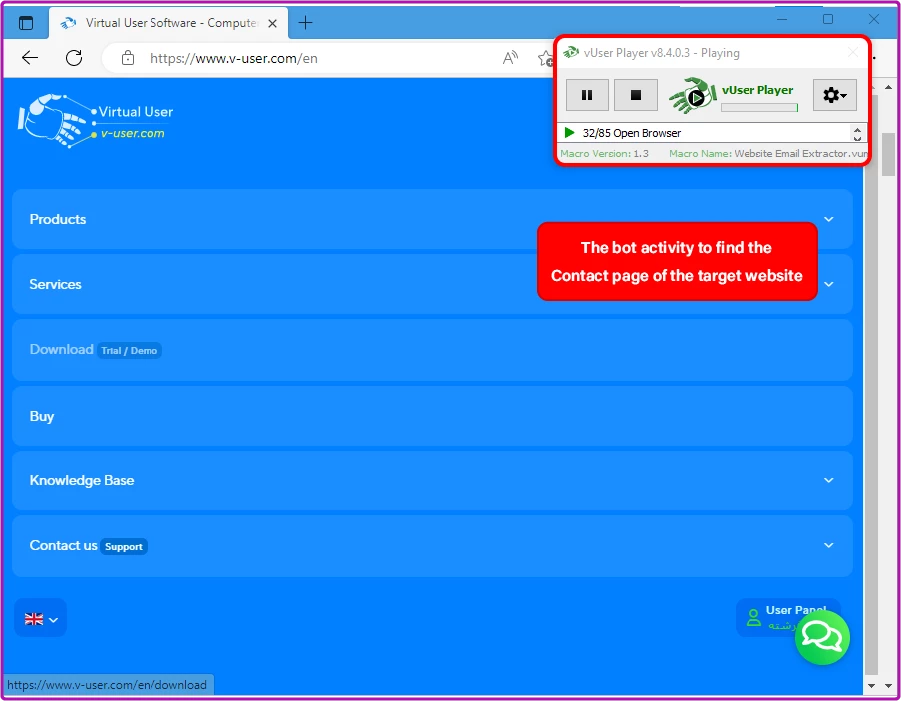Image resolution: width=901 pixels, height=701 pixels.
Task: Click the Services section chevron
Action: pos(829,284)
